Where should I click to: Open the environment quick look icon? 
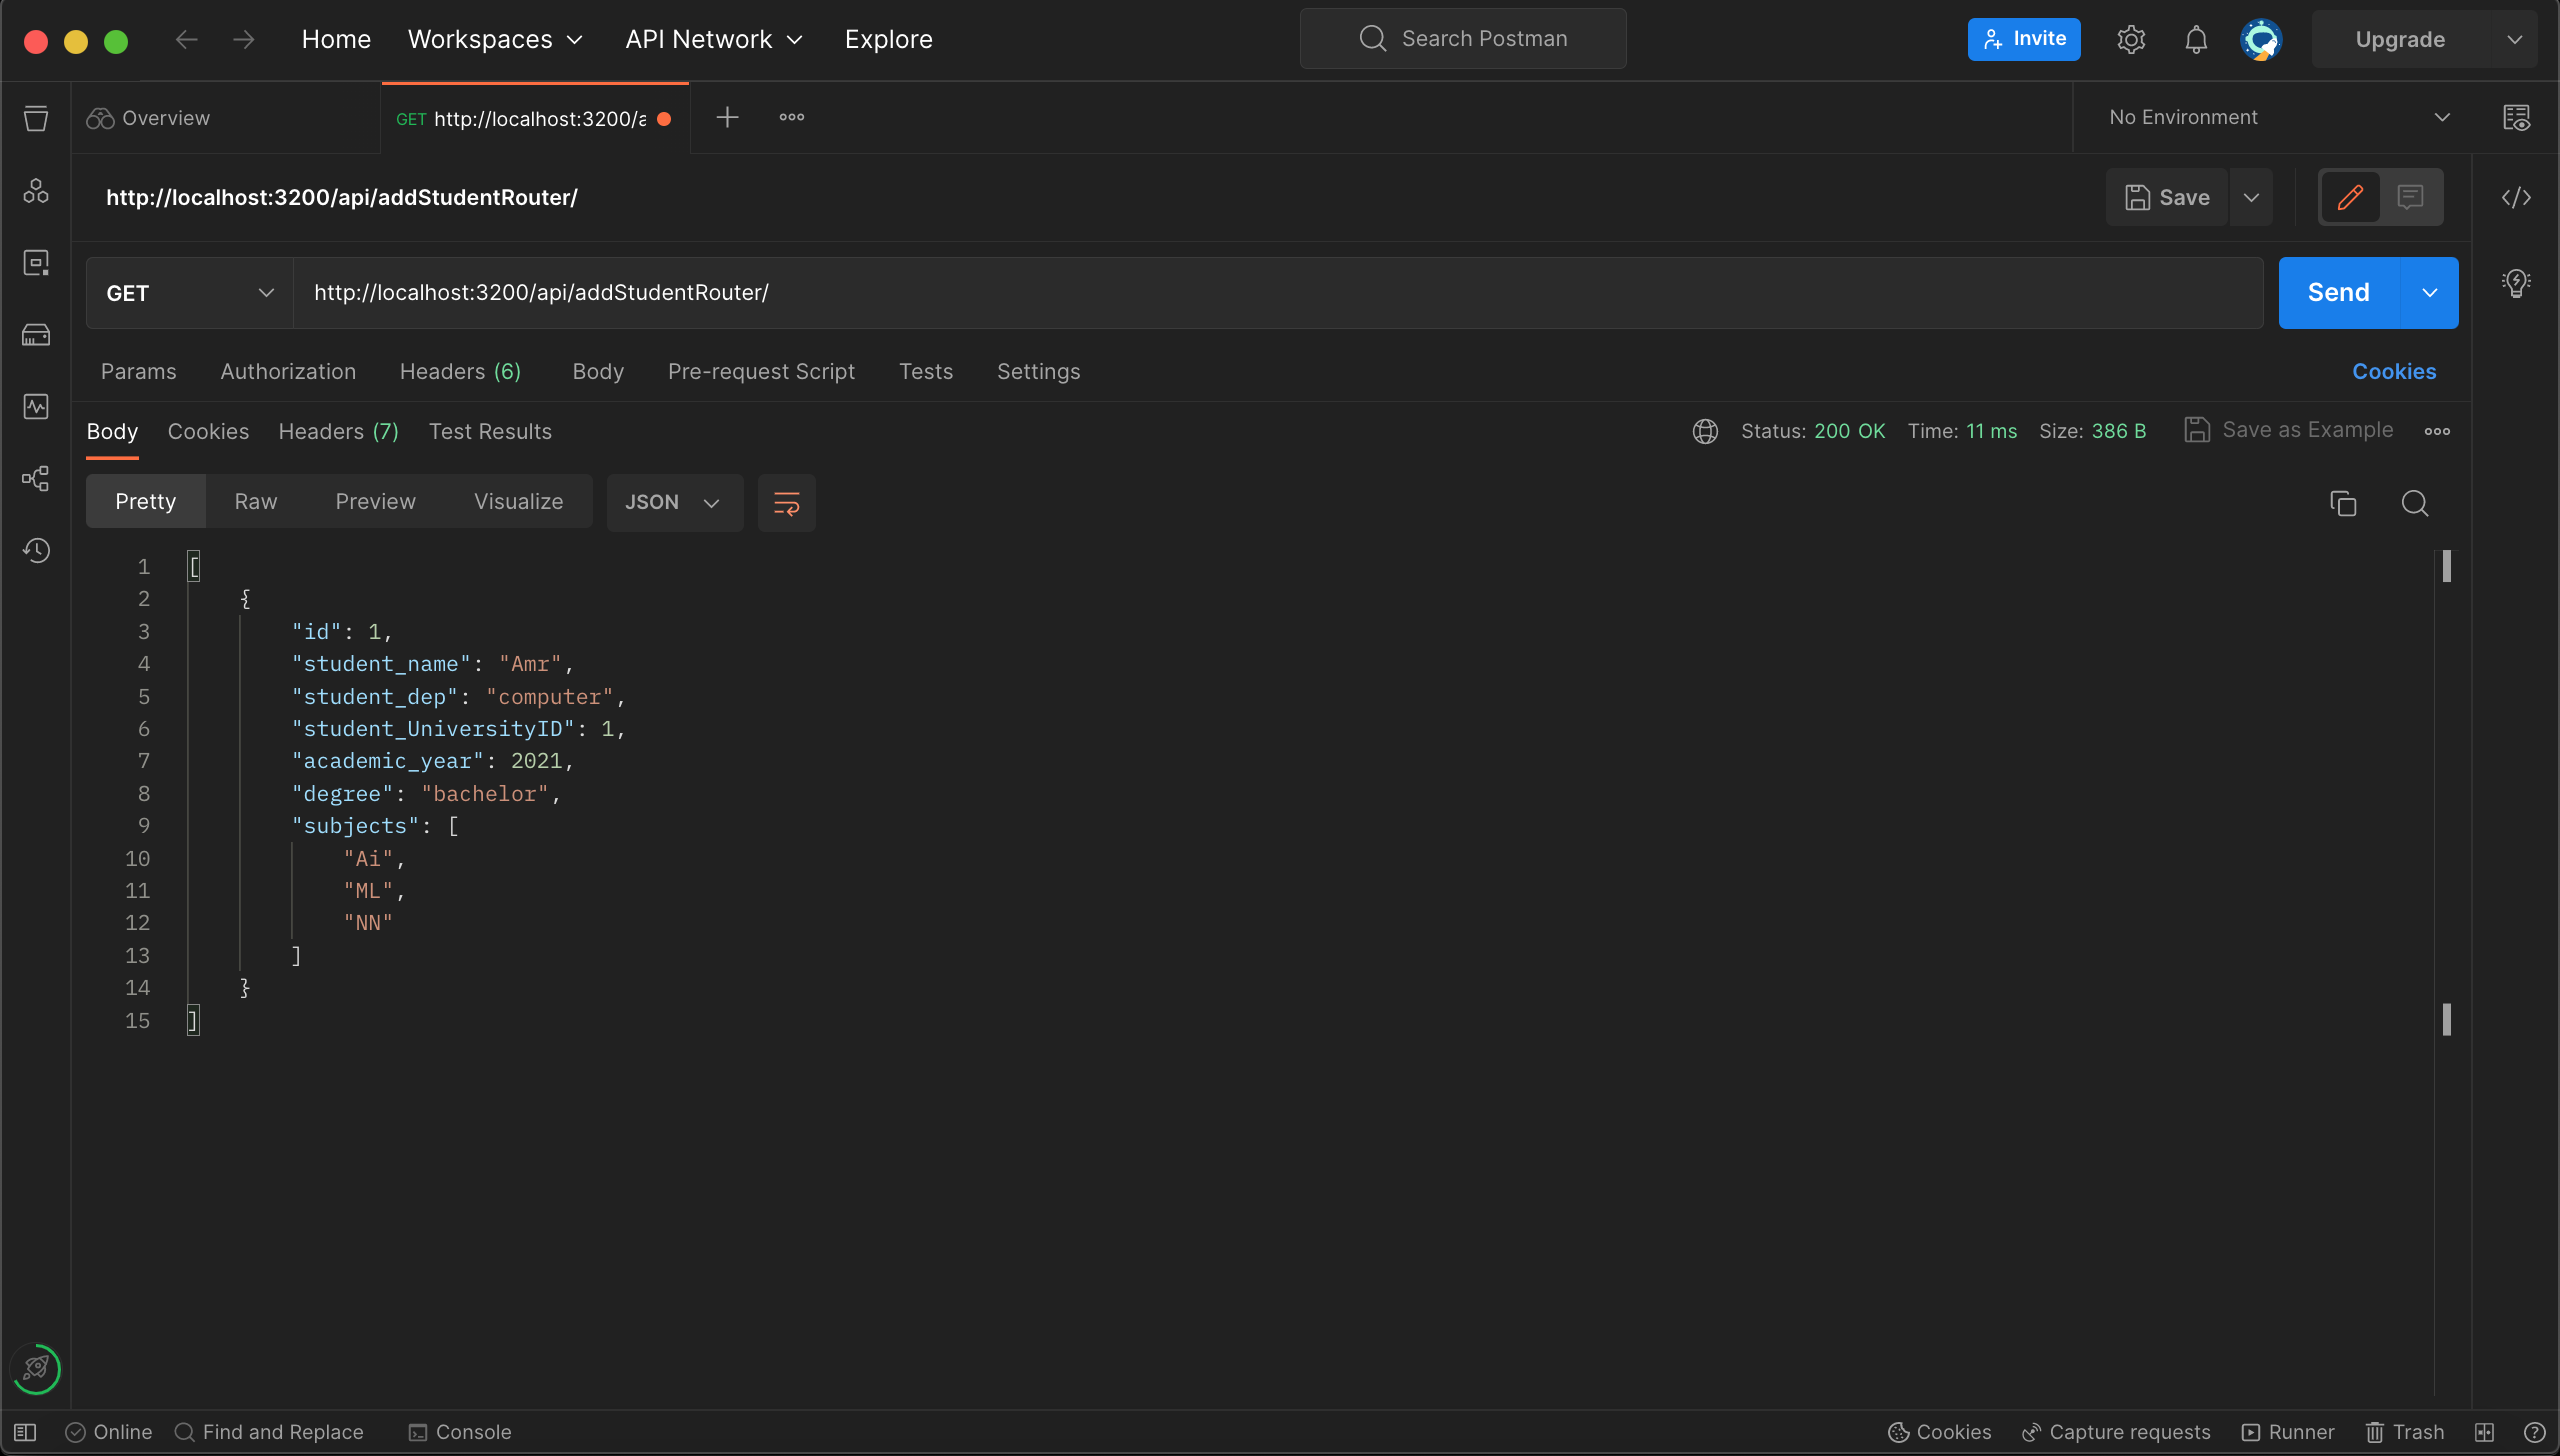(2516, 118)
